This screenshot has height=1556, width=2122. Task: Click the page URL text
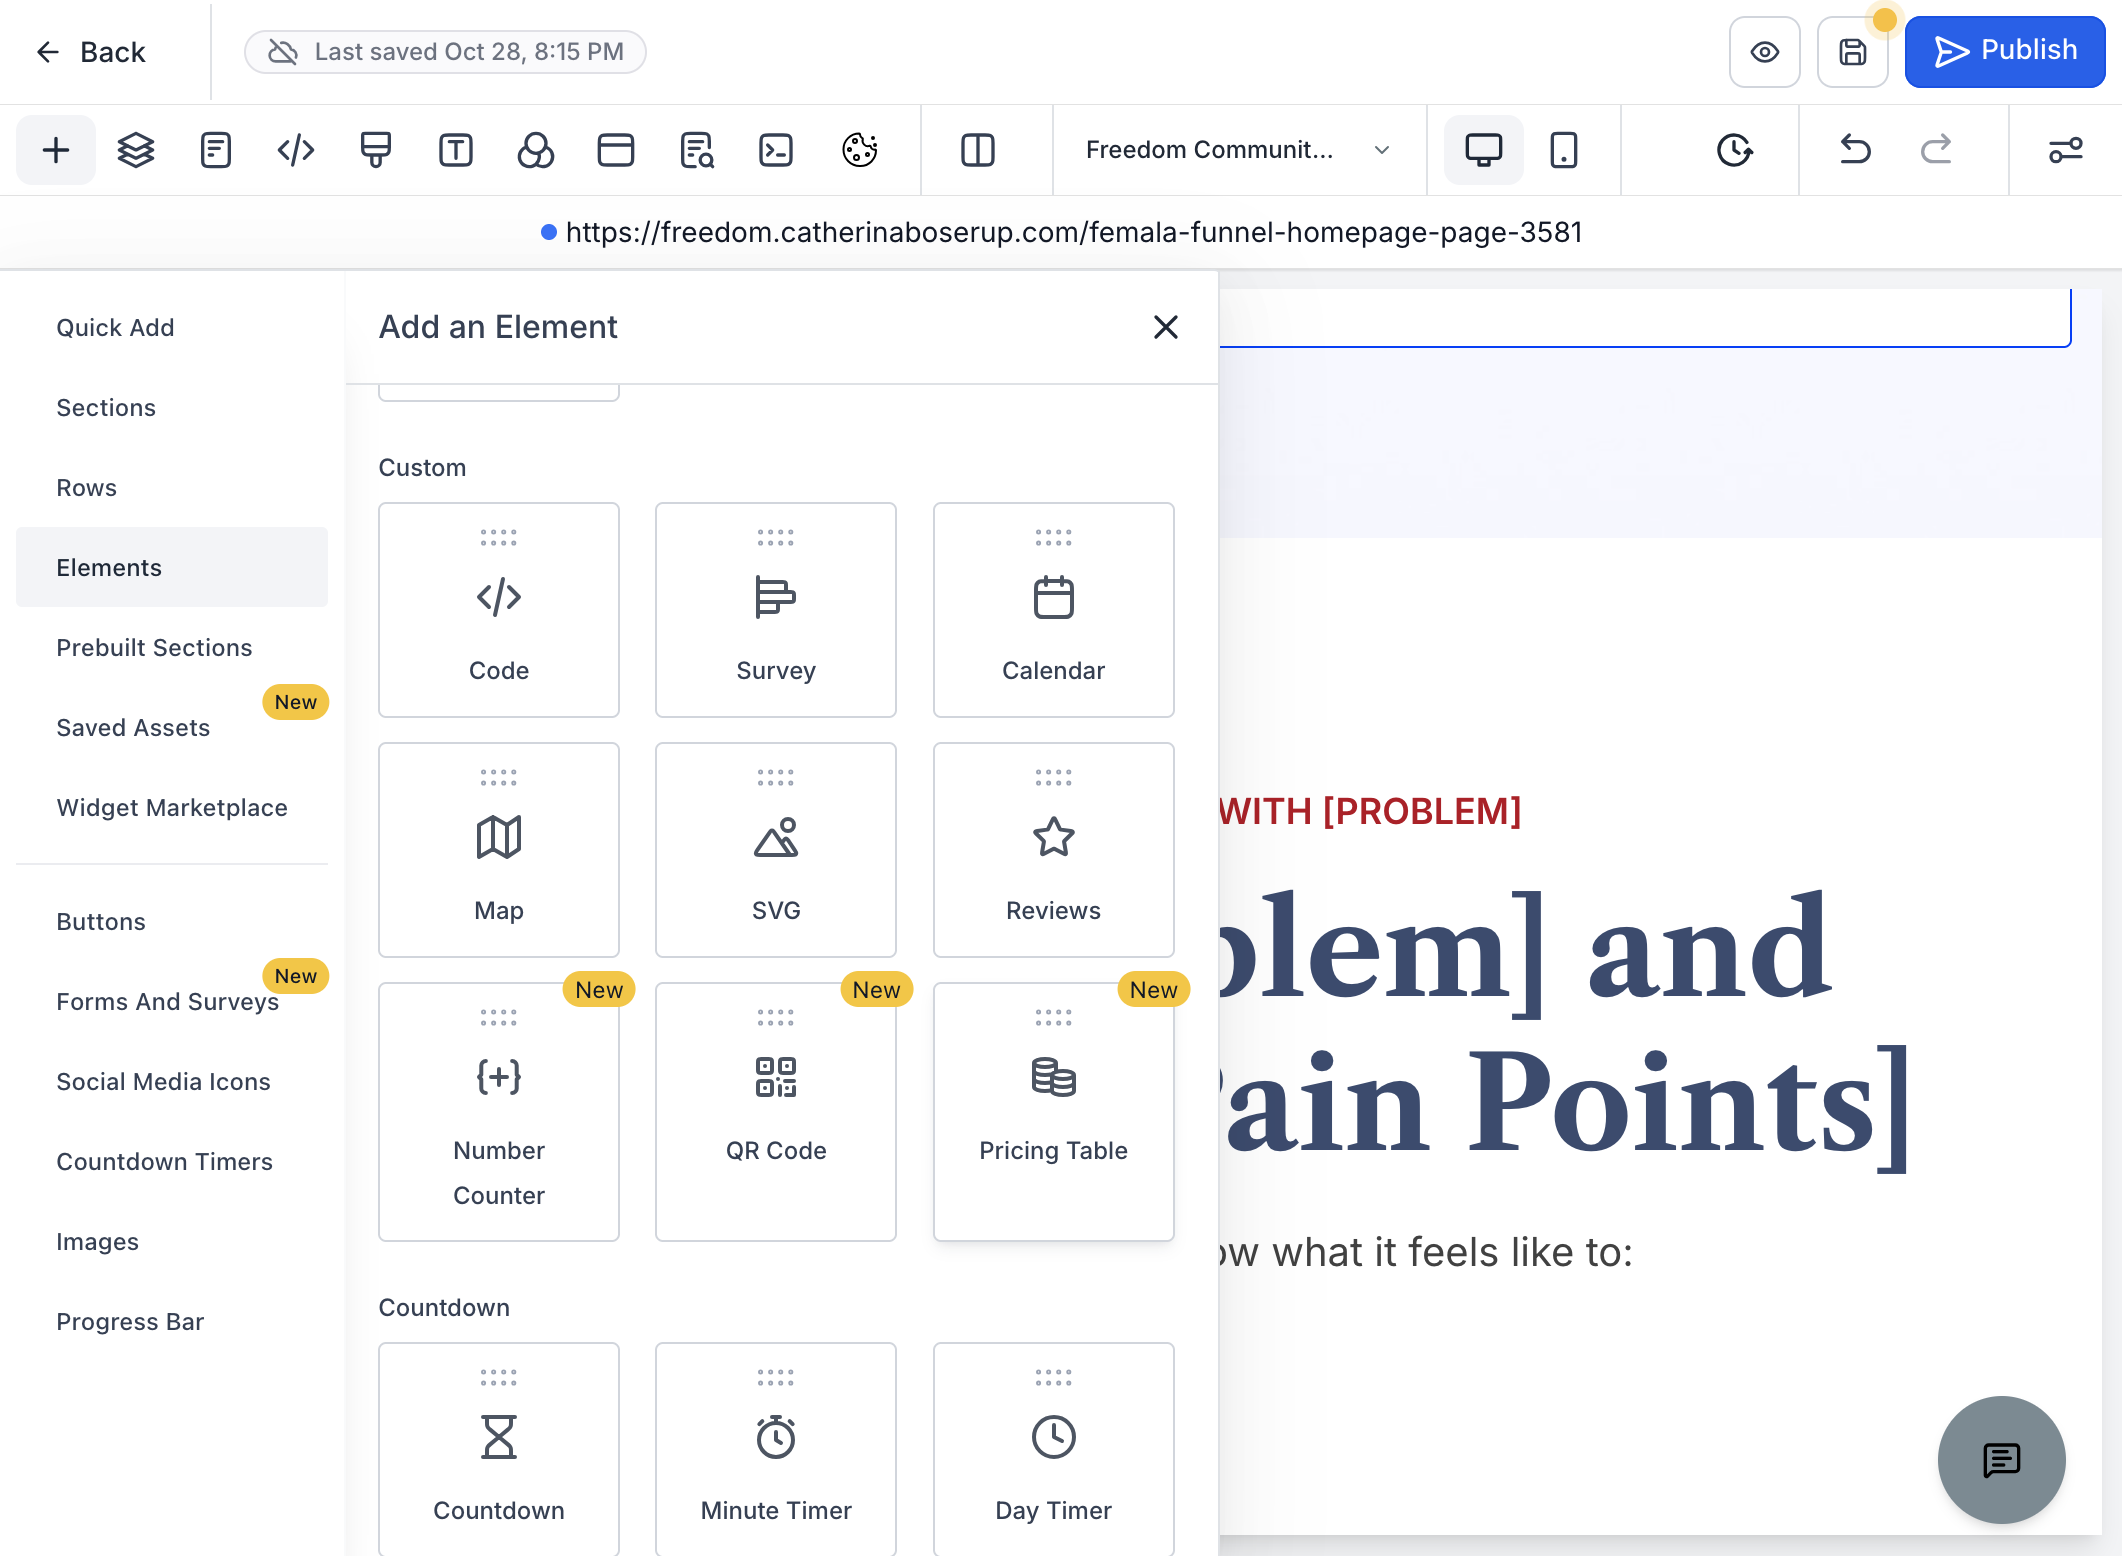click(x=1074, y=233)
